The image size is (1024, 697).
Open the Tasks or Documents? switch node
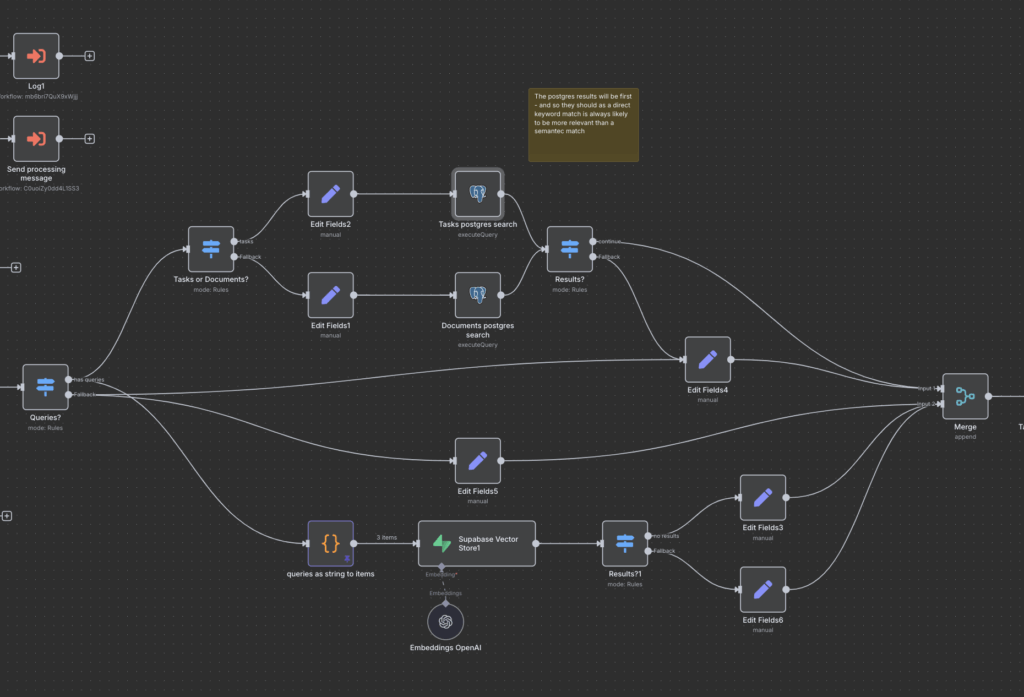click(x=211, y=249)
